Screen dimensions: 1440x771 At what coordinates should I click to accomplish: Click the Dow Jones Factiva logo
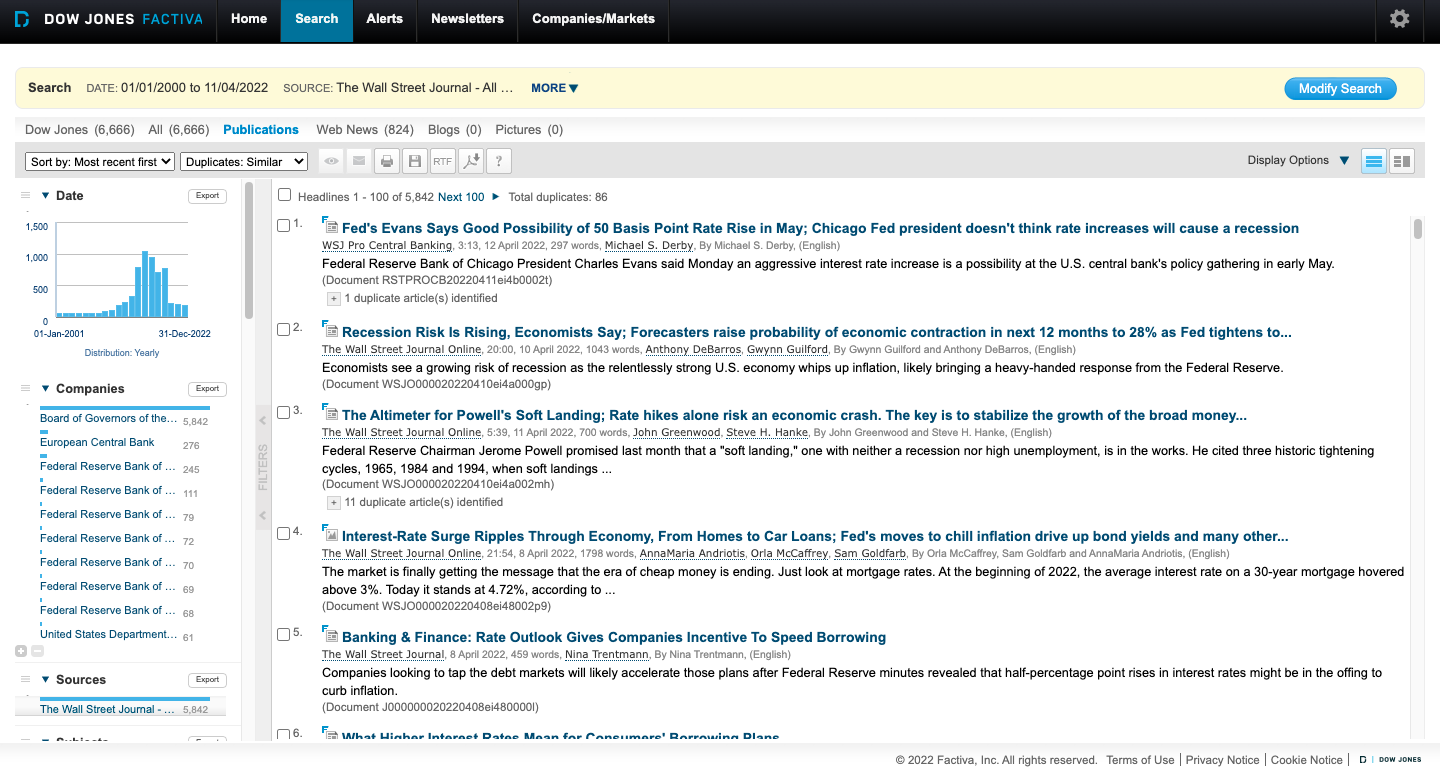107,19
